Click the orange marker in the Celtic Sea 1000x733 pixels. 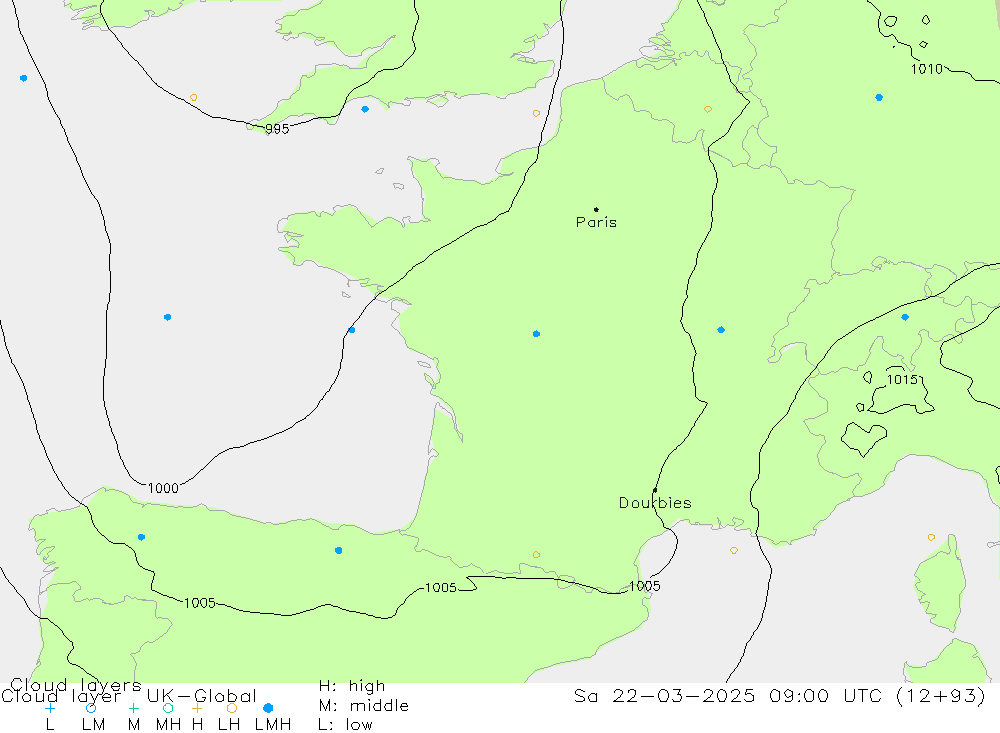point(194,98)
